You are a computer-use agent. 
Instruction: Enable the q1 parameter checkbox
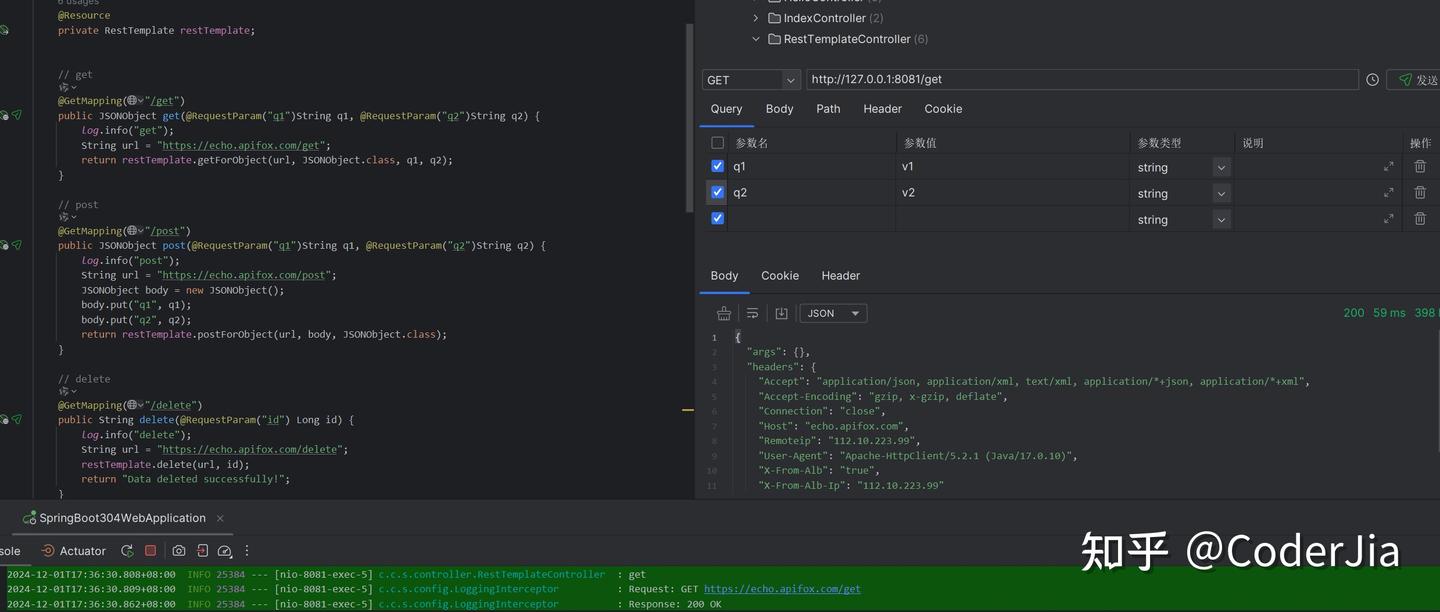[717, 165]
